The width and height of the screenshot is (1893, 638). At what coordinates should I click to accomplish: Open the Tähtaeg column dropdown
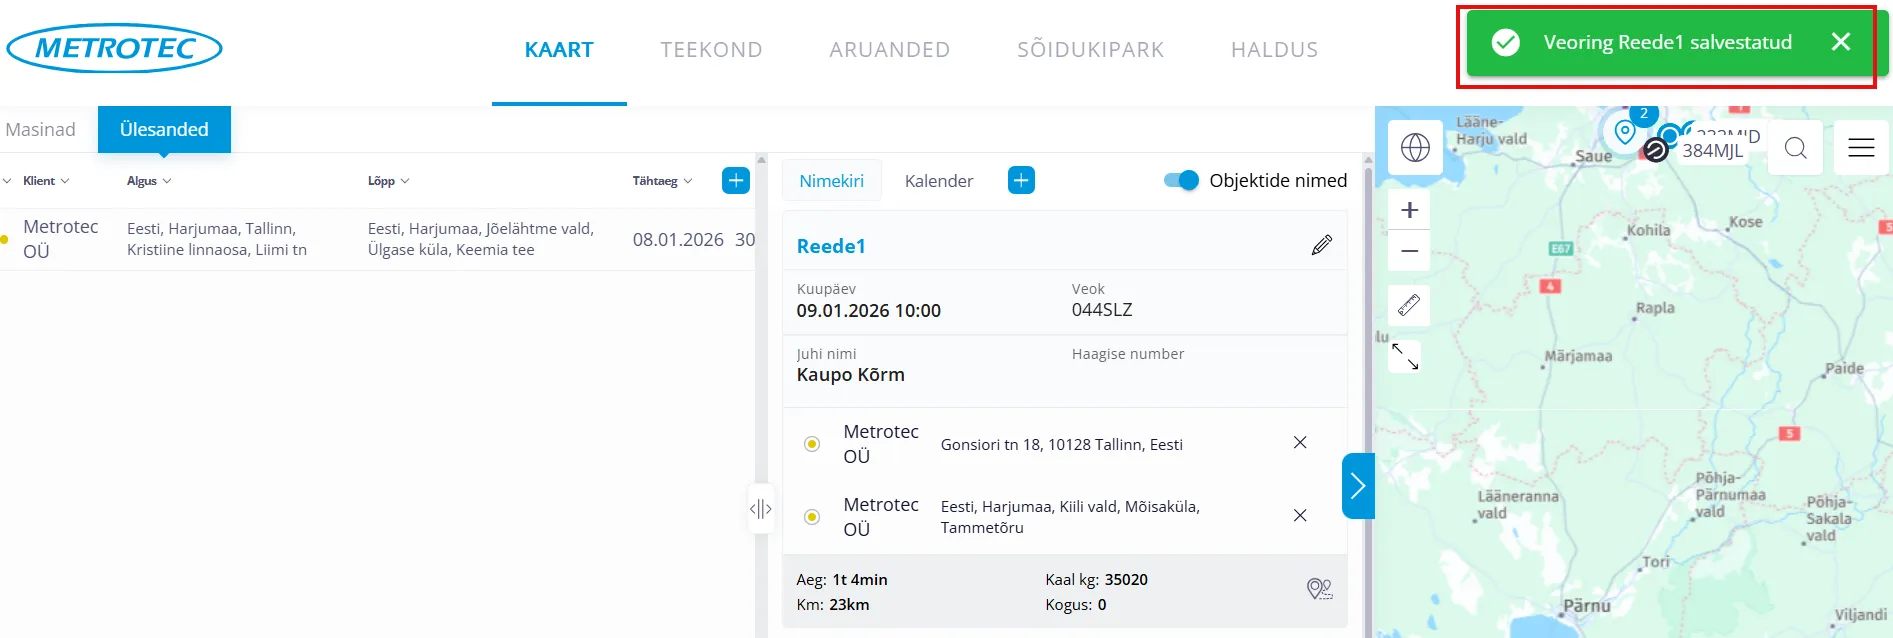point(662,181)
